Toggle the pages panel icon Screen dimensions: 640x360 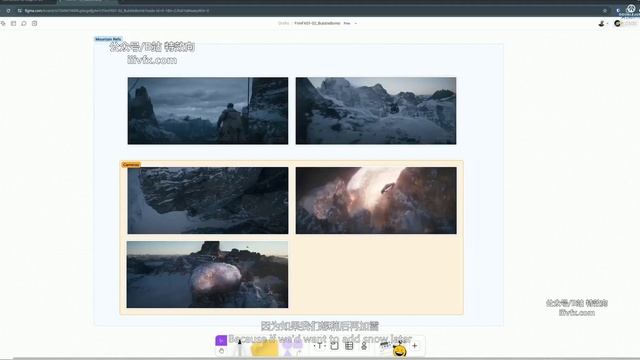13,23
